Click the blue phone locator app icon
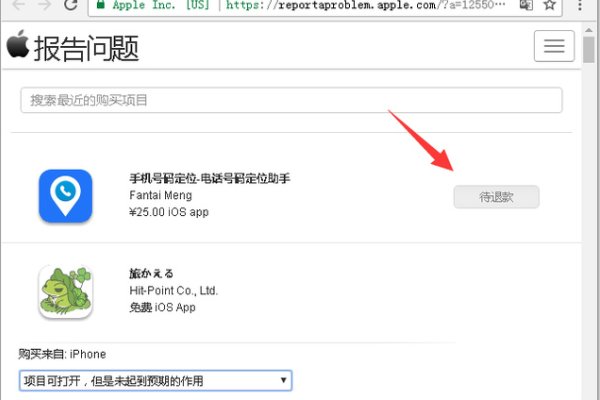The image size is (600, 400). (x=65, y=196)
